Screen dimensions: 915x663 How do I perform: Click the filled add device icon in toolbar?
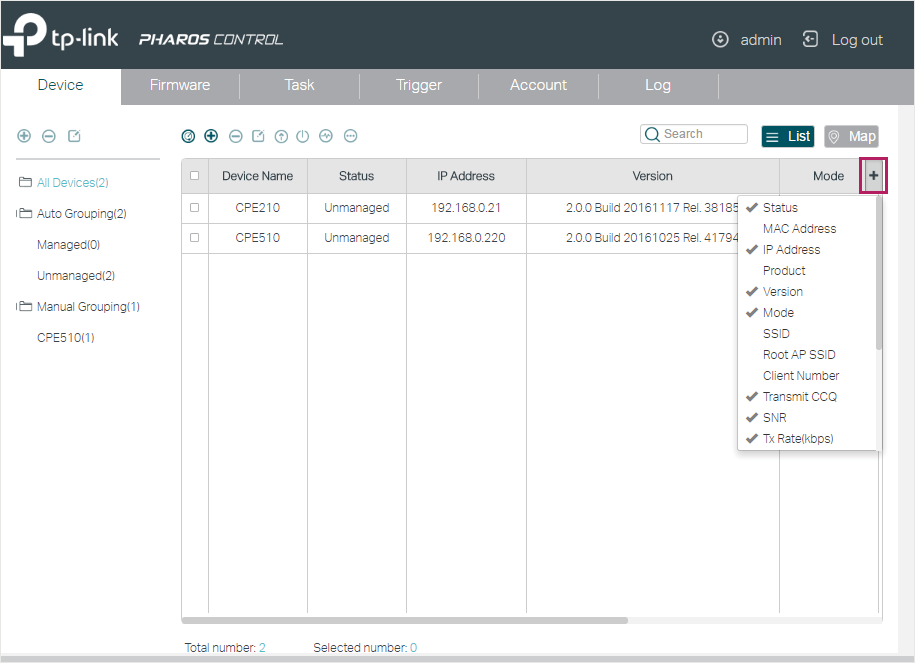[x=211, y=136]
